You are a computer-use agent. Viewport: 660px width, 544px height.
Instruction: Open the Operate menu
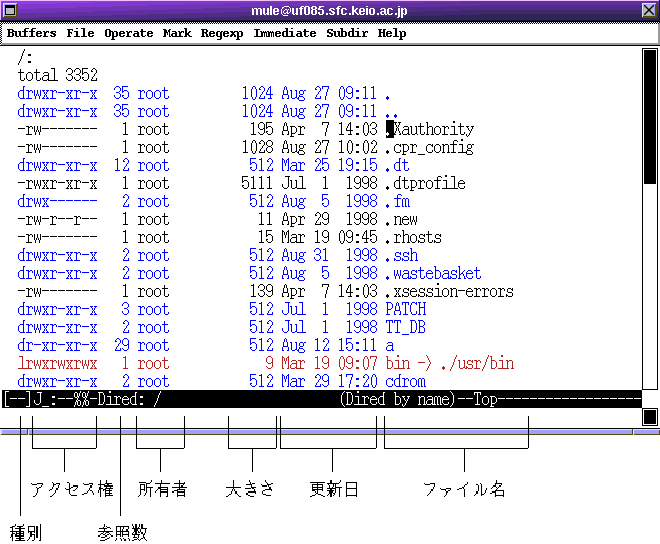(x=129, y=33)
